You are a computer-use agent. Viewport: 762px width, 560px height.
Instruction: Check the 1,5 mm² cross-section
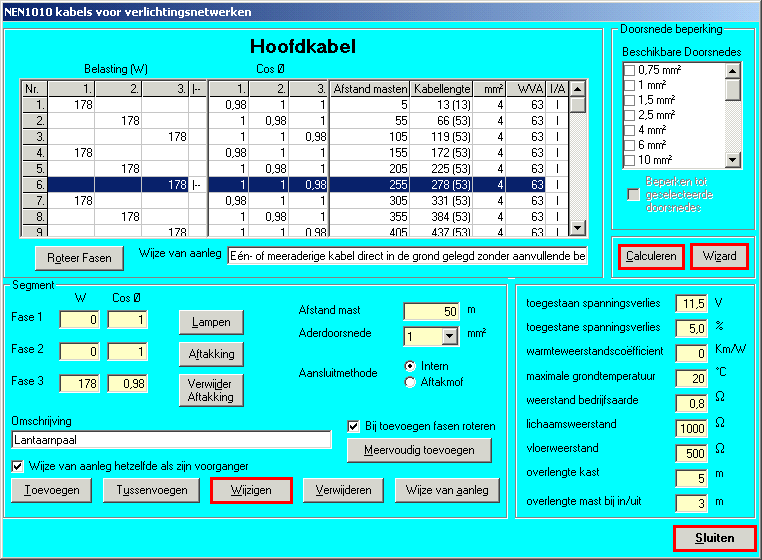(629, 100)
